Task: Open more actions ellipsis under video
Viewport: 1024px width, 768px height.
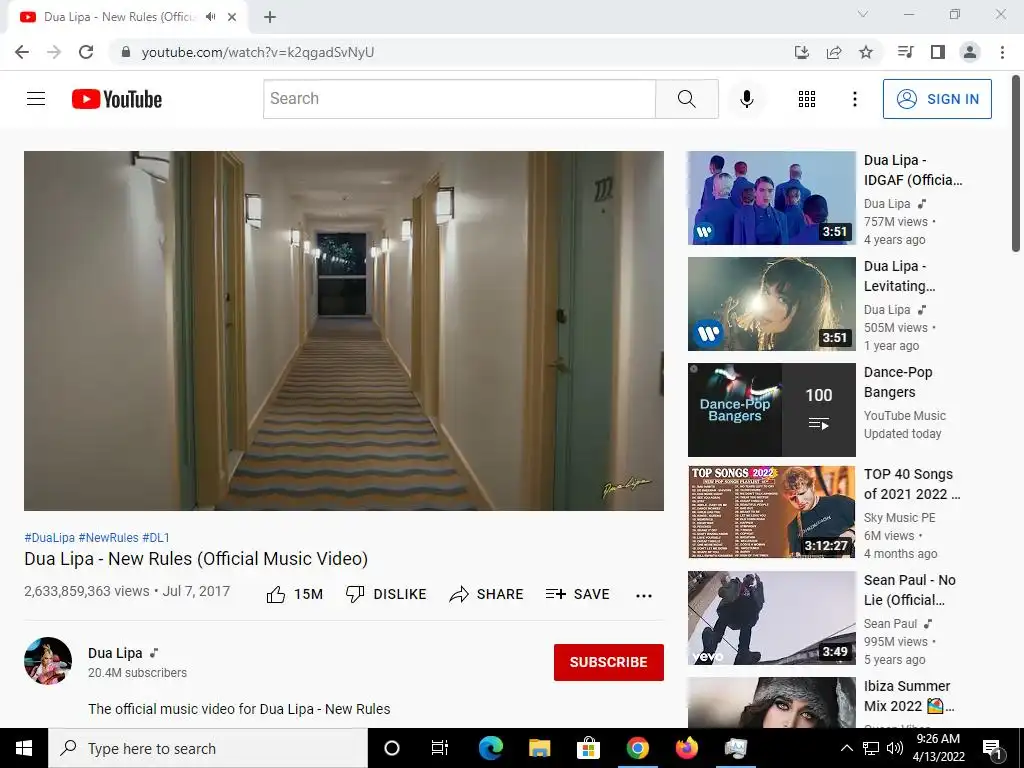Action: (x=644, y=595)
